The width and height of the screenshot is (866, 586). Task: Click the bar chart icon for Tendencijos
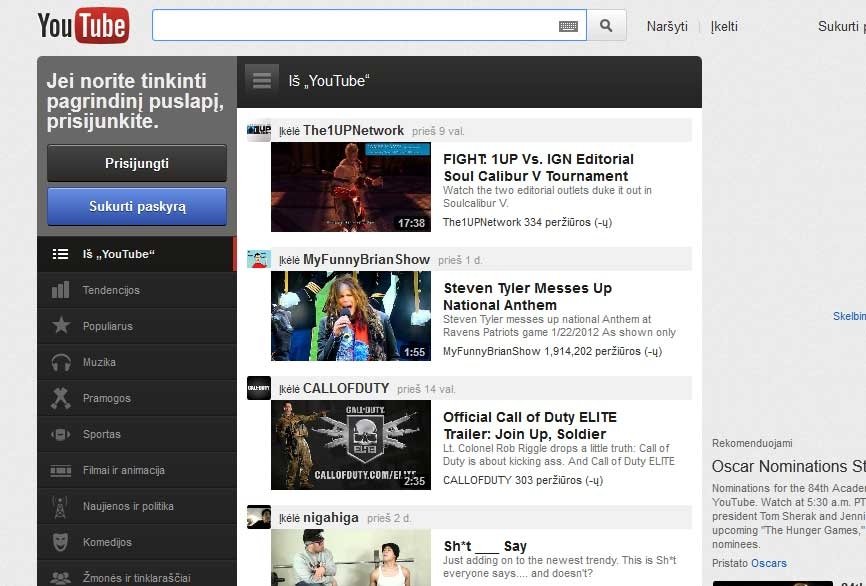(x=60, y=290)
